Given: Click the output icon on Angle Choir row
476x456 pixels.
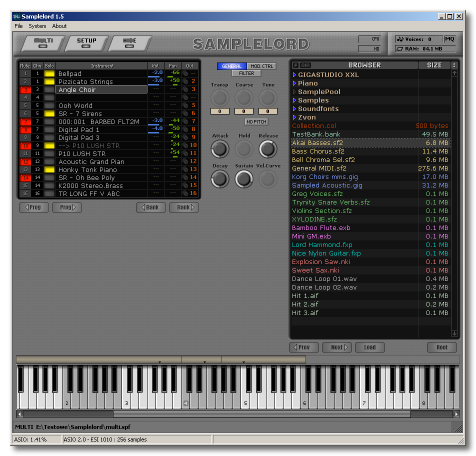Looking at the screenshot, I should click(185, 89).
